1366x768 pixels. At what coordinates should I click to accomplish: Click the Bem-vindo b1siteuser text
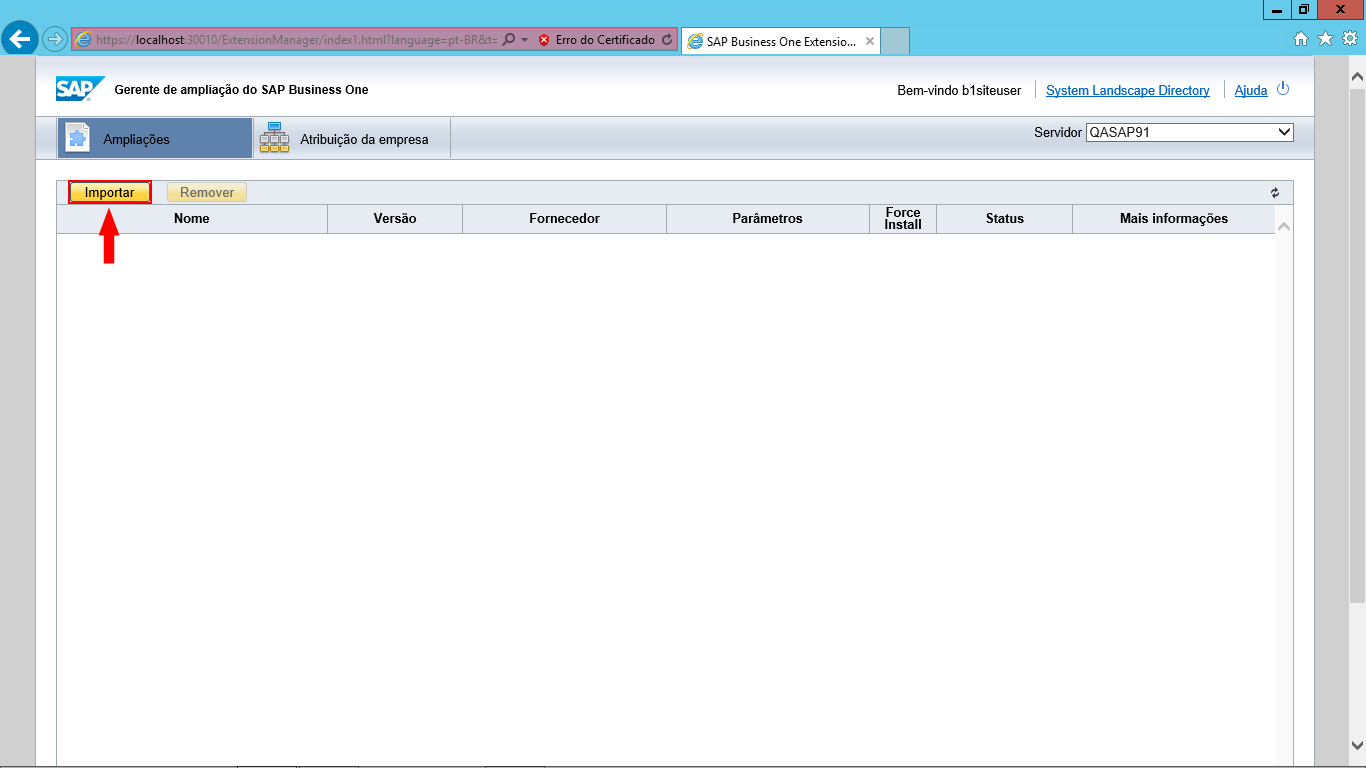coord(959,90)
